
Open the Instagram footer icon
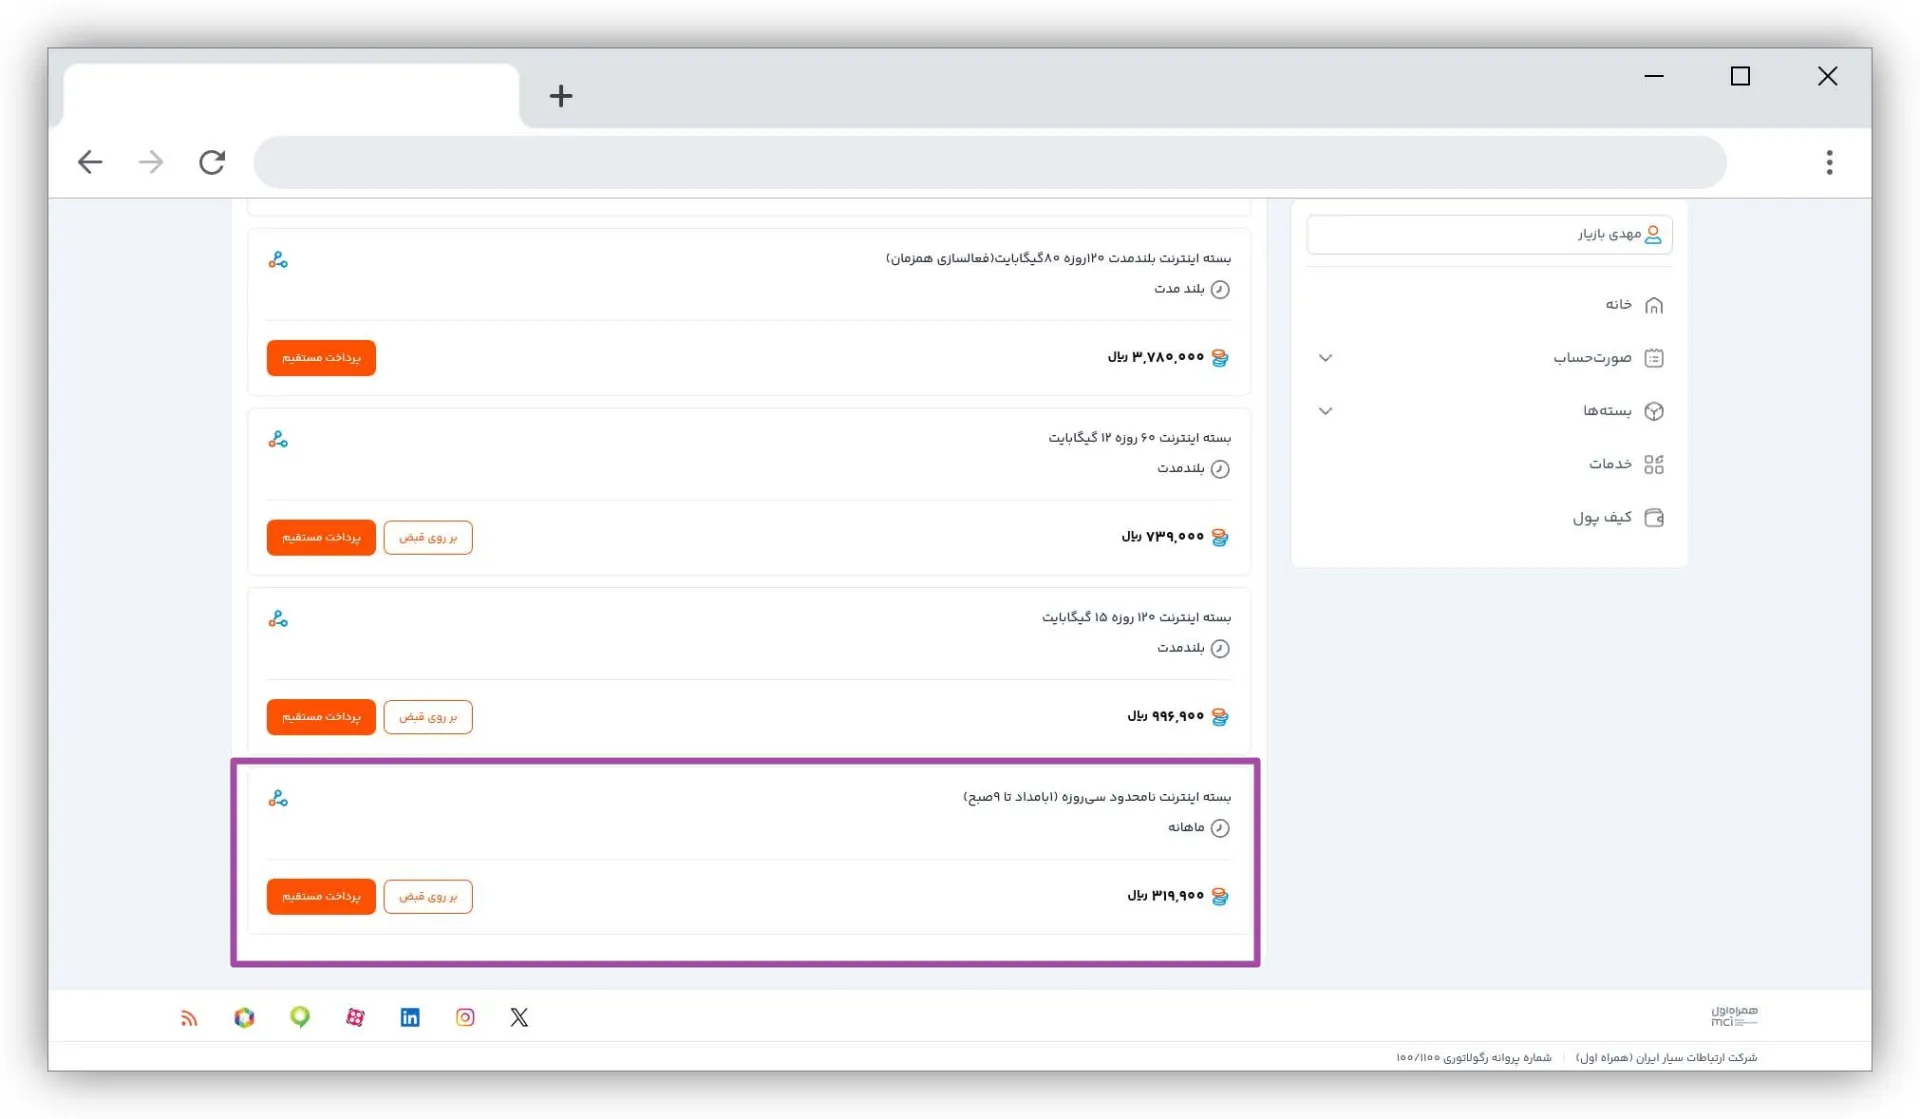coord(465,1017)
